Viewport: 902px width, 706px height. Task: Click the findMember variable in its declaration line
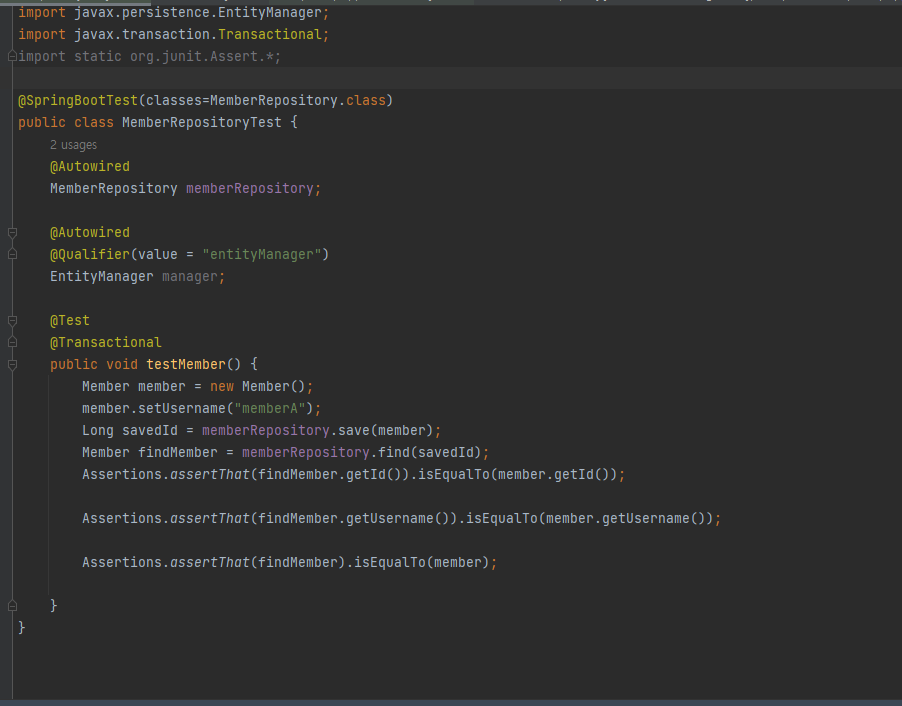pos(178,453)
